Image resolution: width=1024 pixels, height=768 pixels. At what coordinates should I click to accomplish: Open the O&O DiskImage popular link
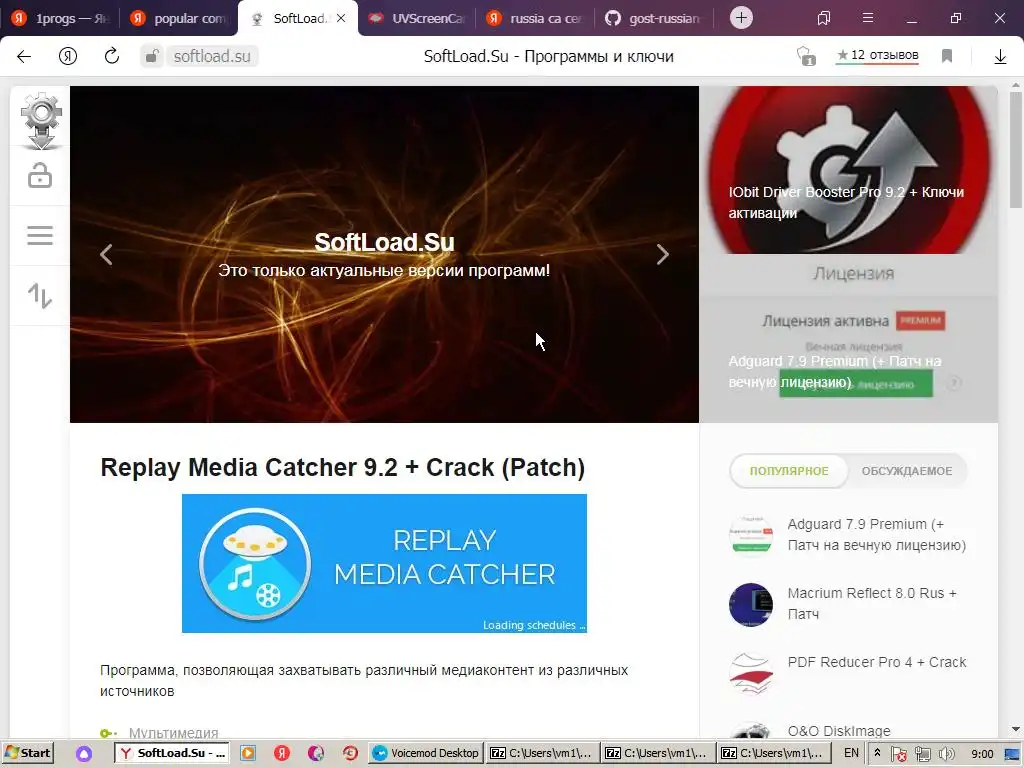[x=839, y=731]
